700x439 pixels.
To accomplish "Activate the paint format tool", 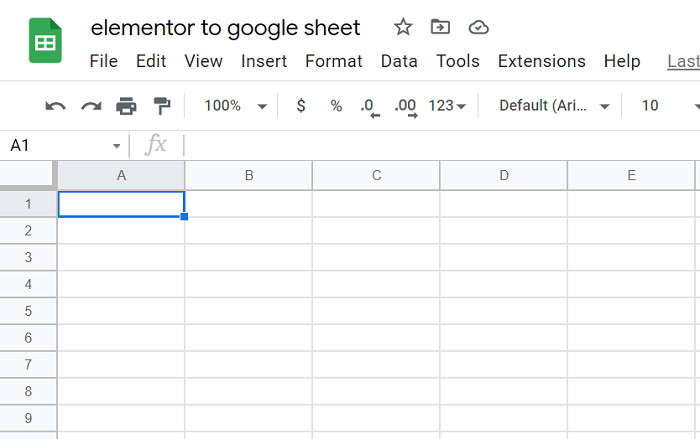I will pos(162,106).
